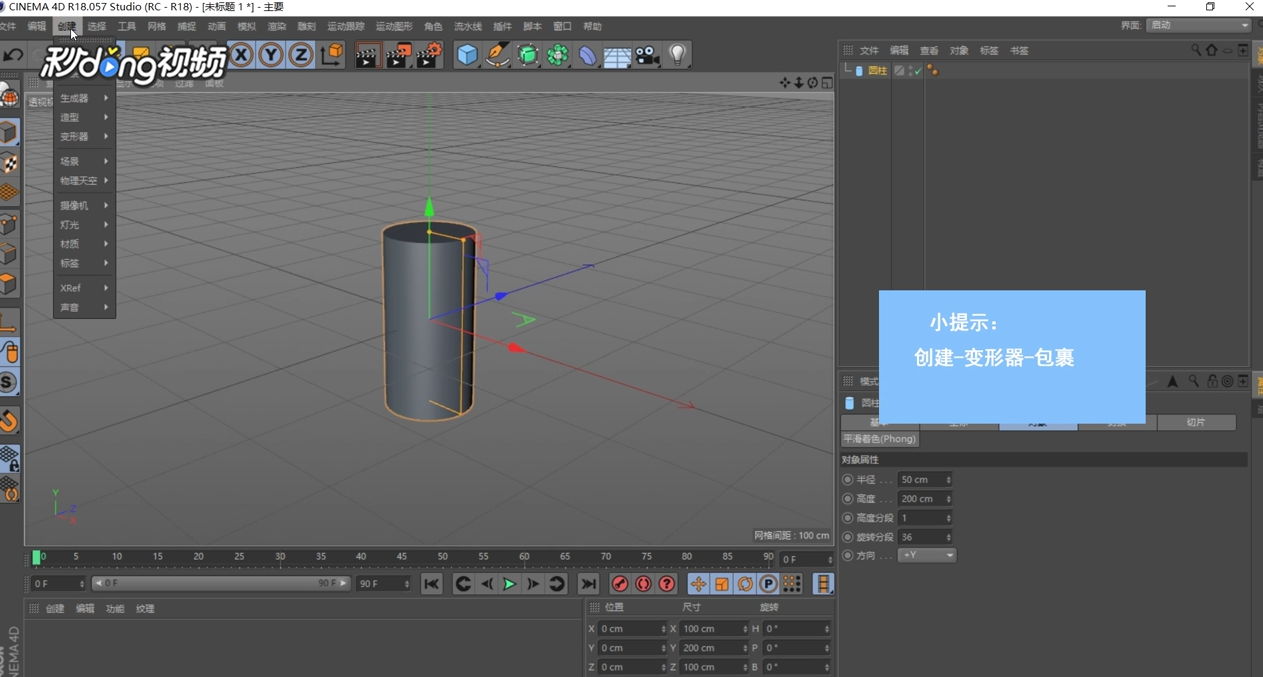Click the Render to Picture Viewer icon
The image size is (1263, 677).
click(x=398, y=55)
